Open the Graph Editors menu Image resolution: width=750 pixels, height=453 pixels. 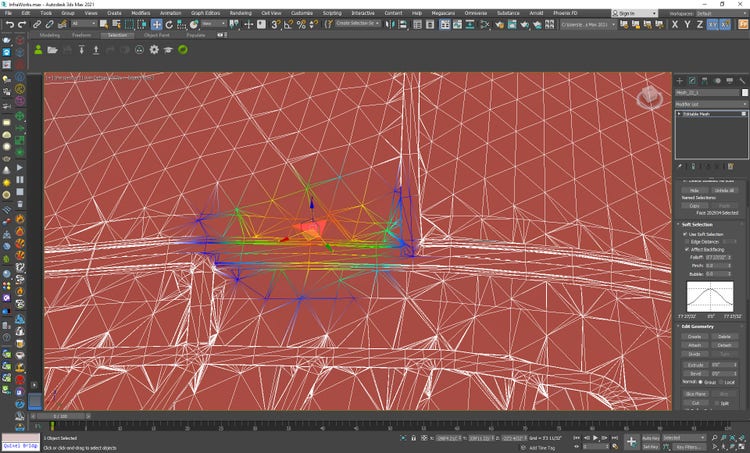[x=207, y=14]
